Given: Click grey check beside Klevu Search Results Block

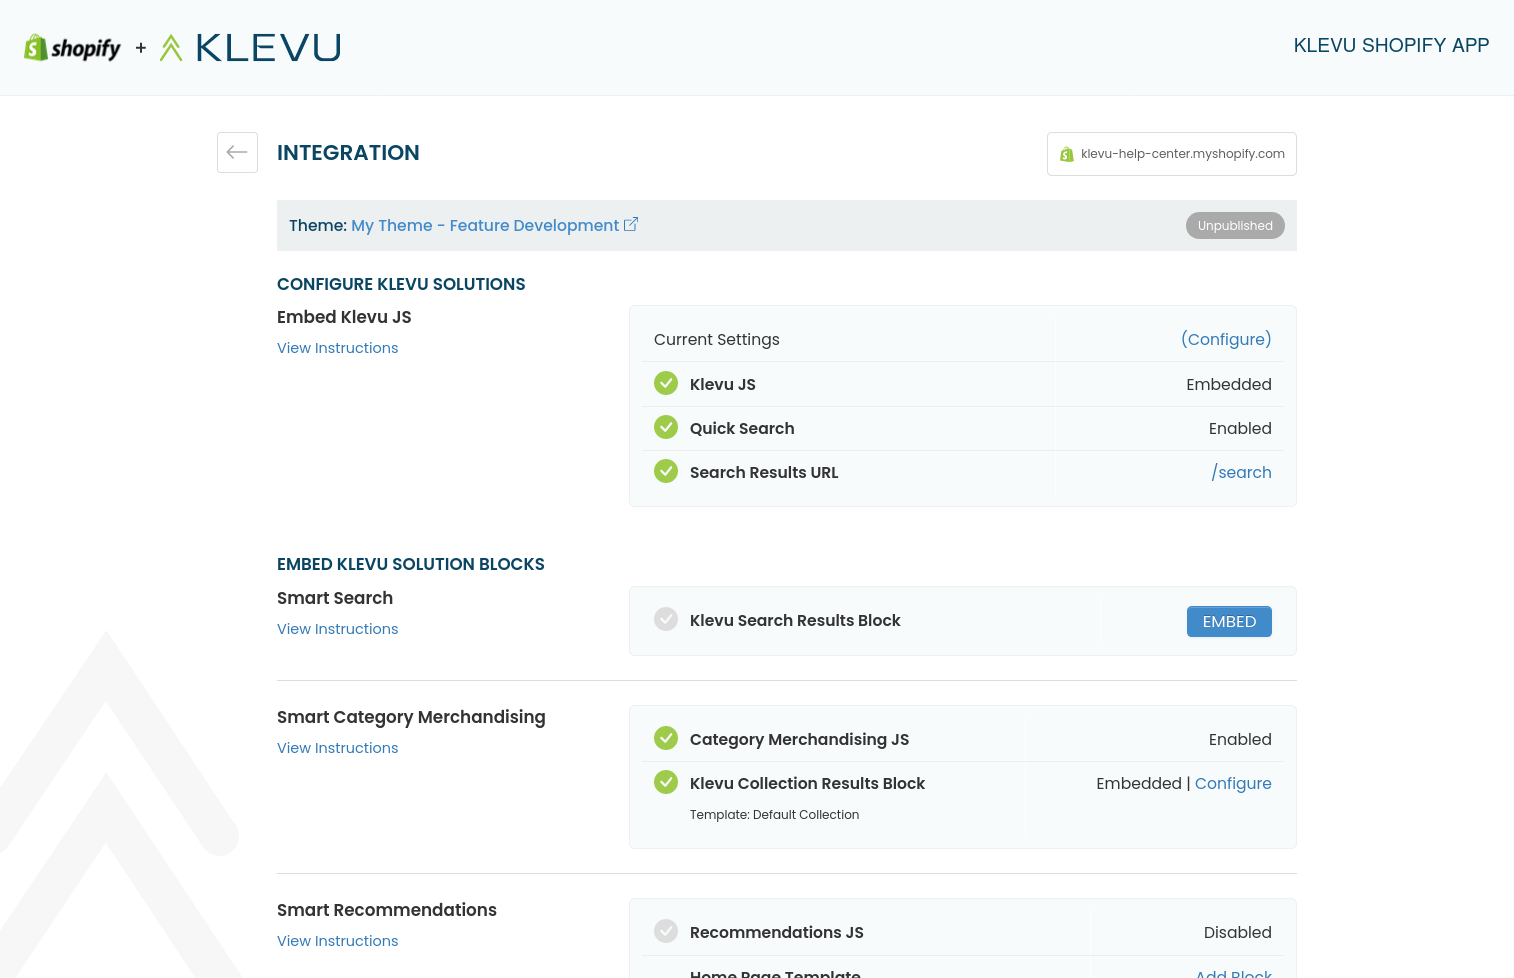Looking at the screenshot, I should [666, 619].
